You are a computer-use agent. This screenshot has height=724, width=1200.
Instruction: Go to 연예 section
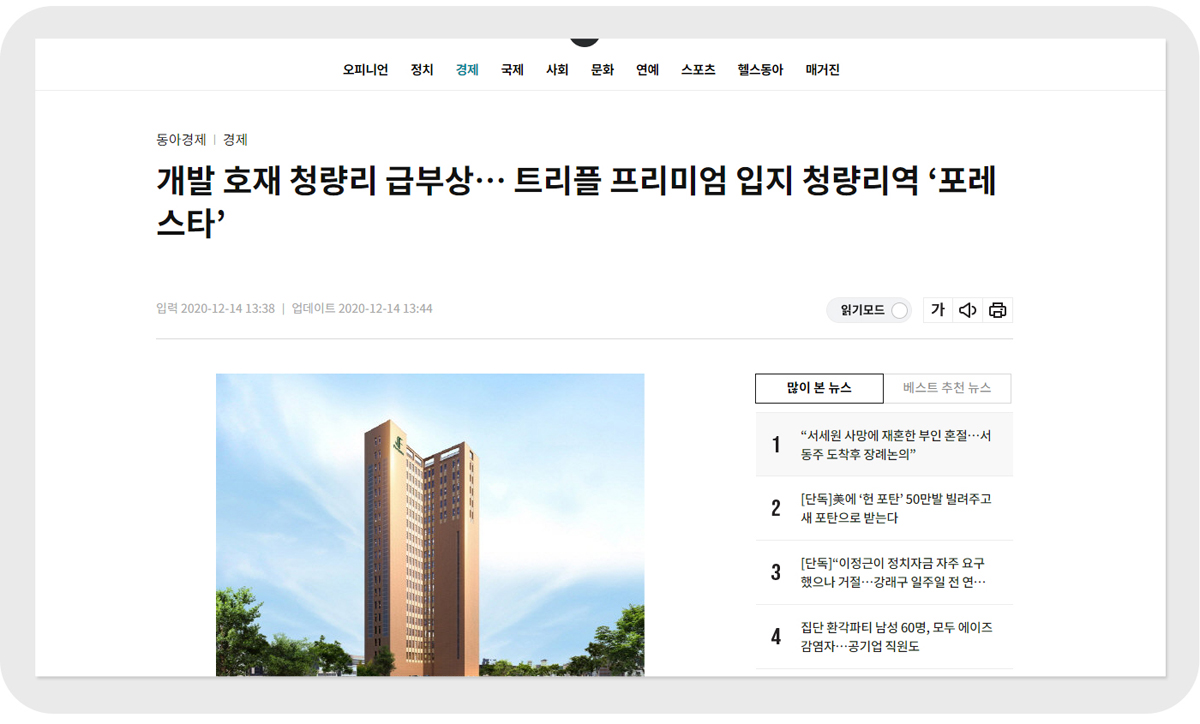click(647, 70)
